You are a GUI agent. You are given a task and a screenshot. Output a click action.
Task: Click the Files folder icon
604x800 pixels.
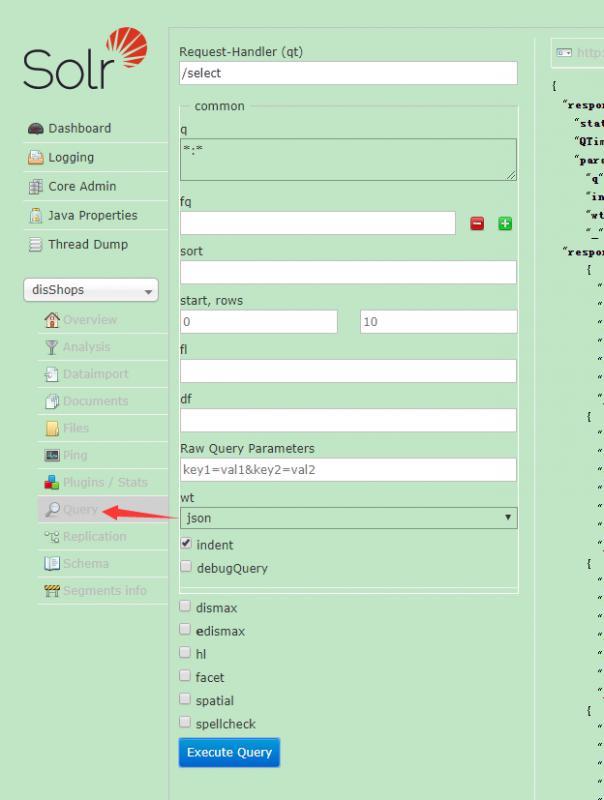coord(52,428)
